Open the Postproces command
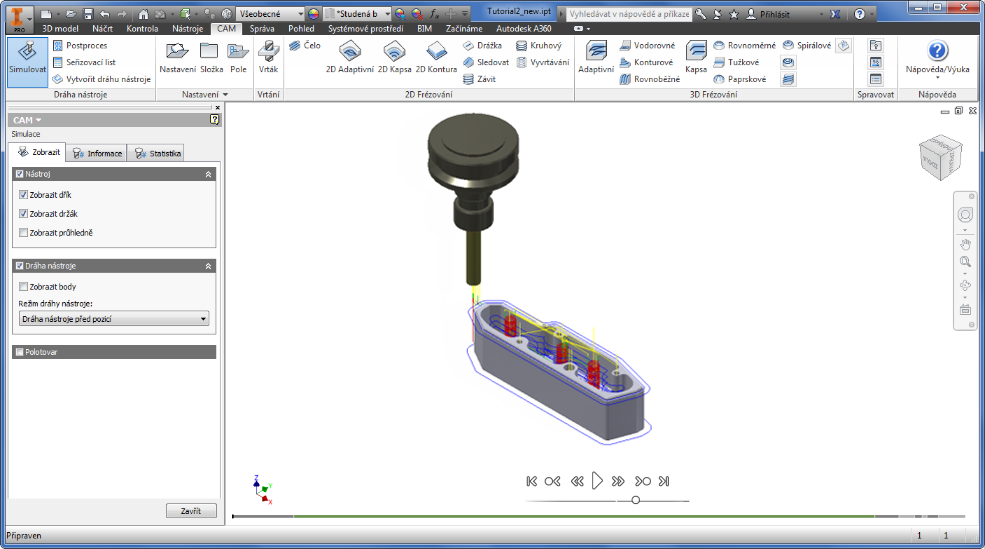This screenshot has width=985, height=549. coord(80,45)
